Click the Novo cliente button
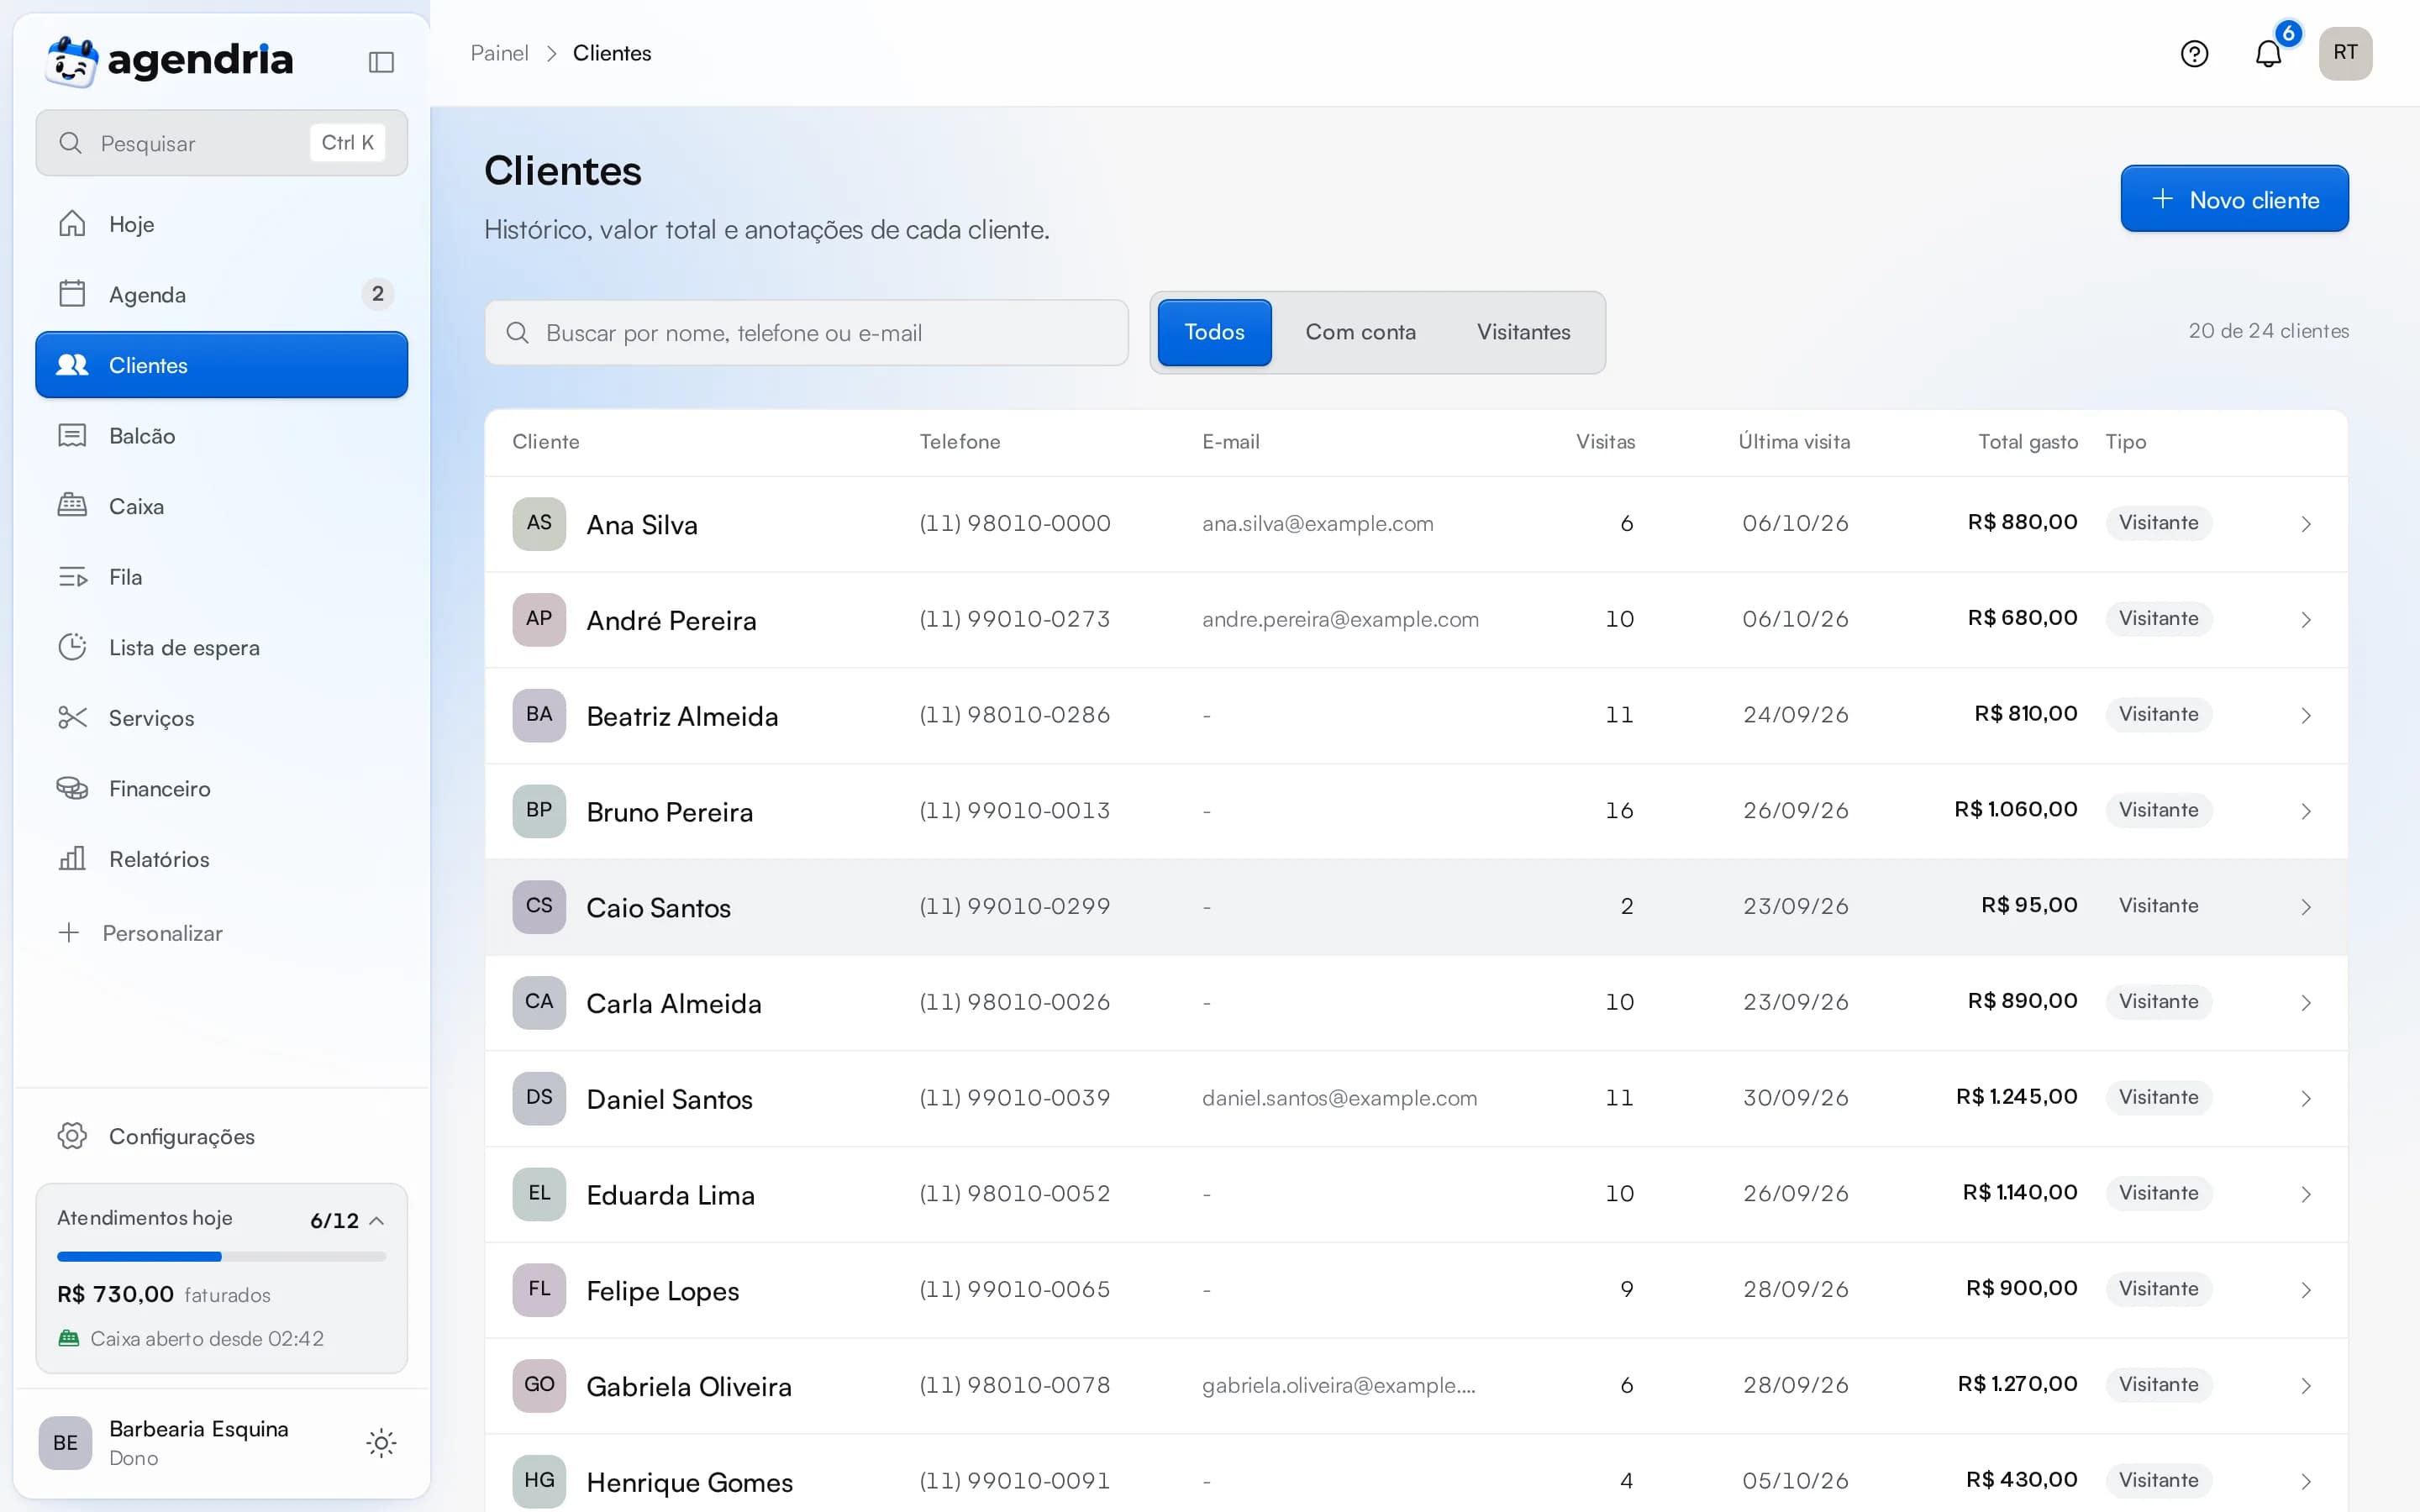 (x=2234, y=199)
